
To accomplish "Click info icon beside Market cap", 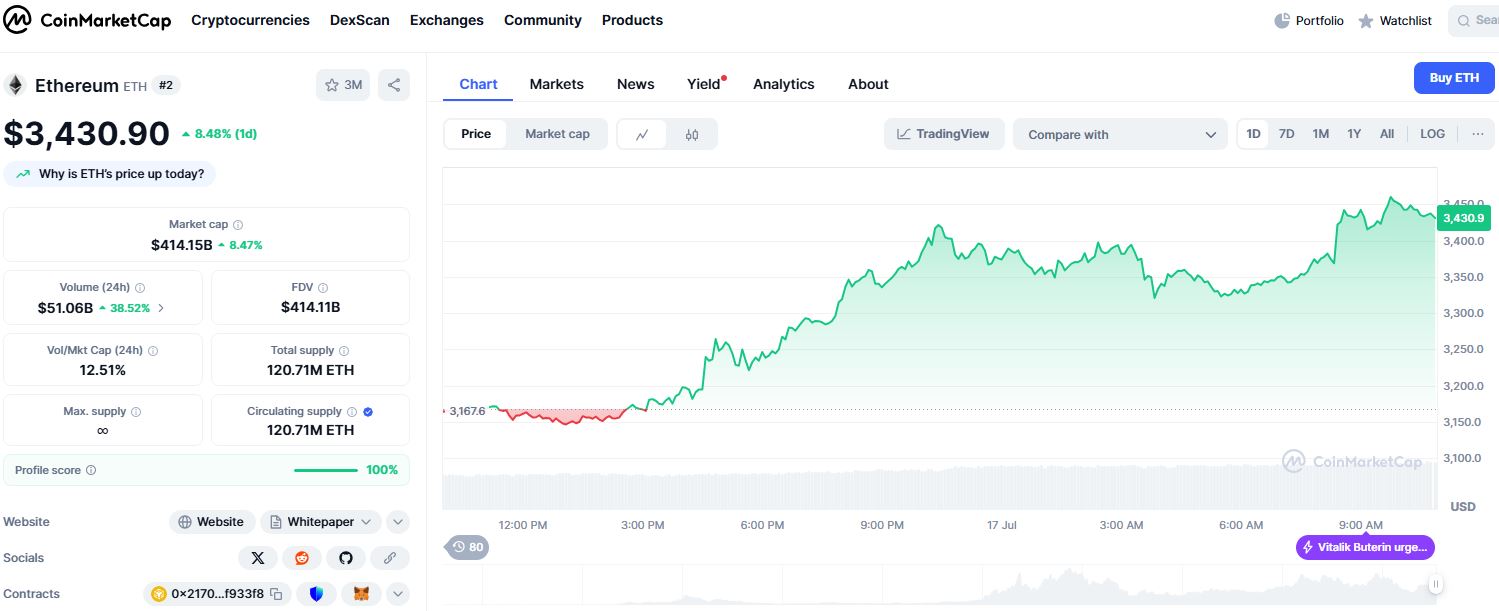I will (x=238, y=225).
